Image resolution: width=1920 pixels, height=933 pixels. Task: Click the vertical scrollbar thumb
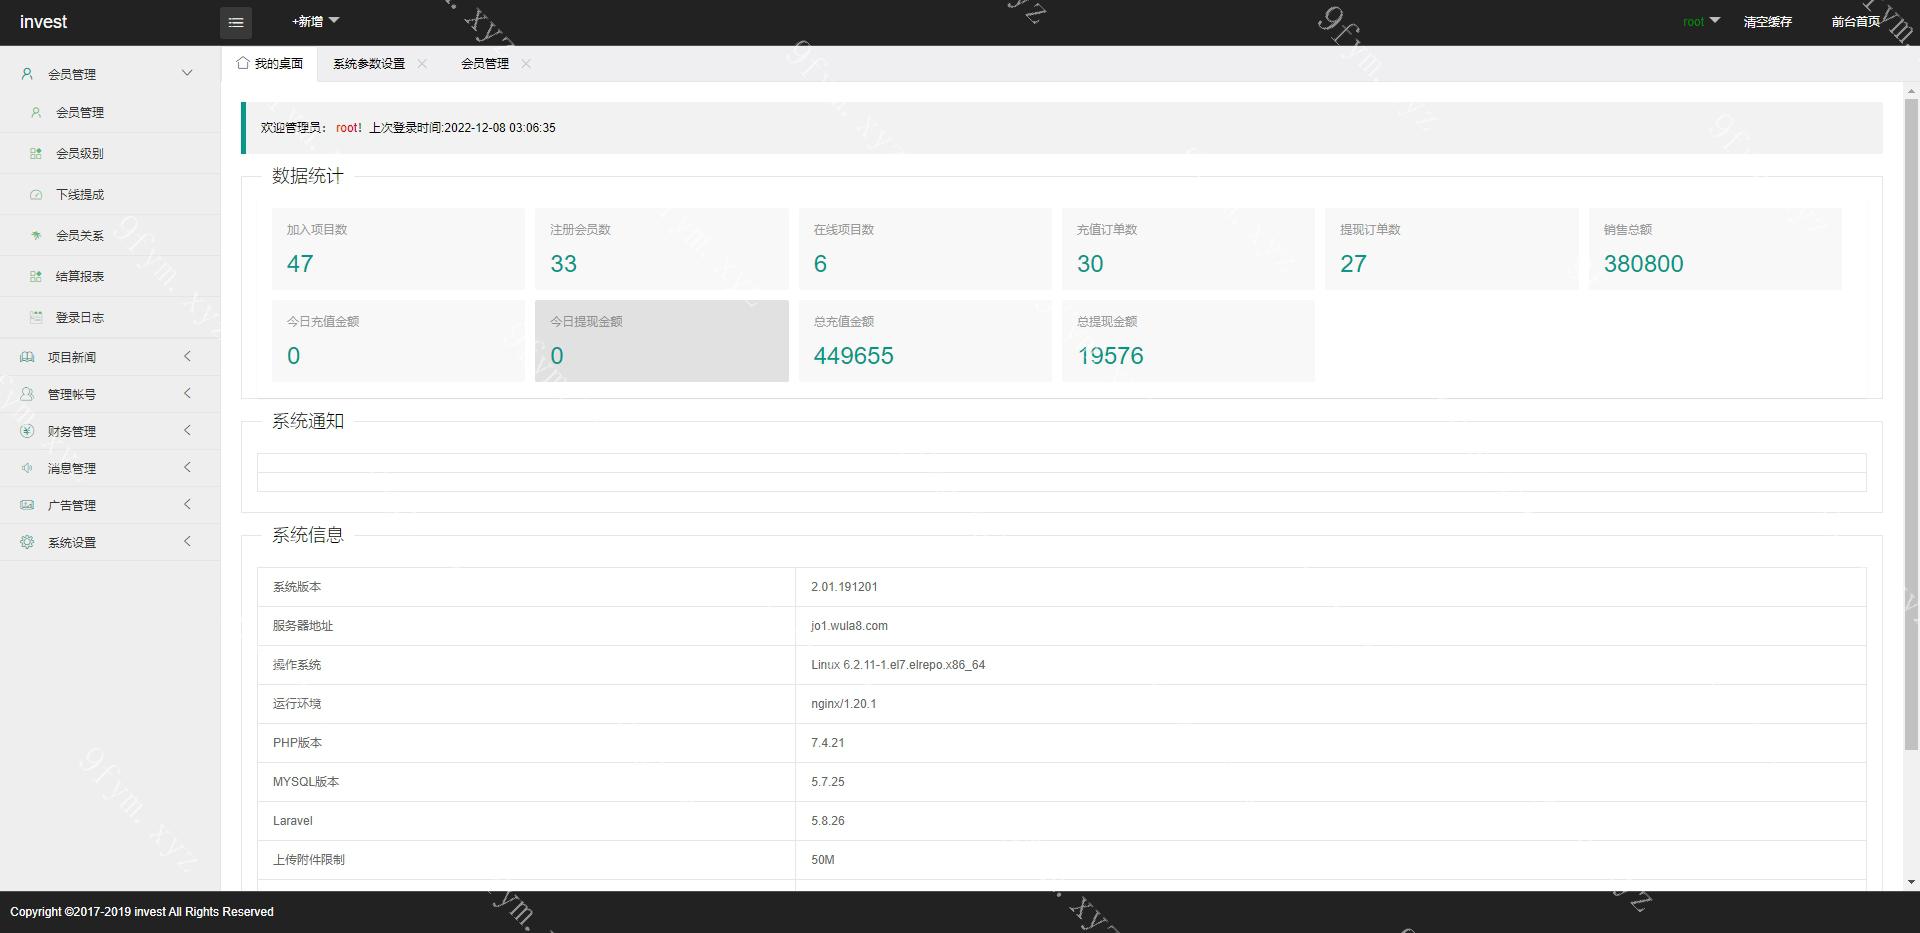pyautogui.click(x=1911, y=424)
